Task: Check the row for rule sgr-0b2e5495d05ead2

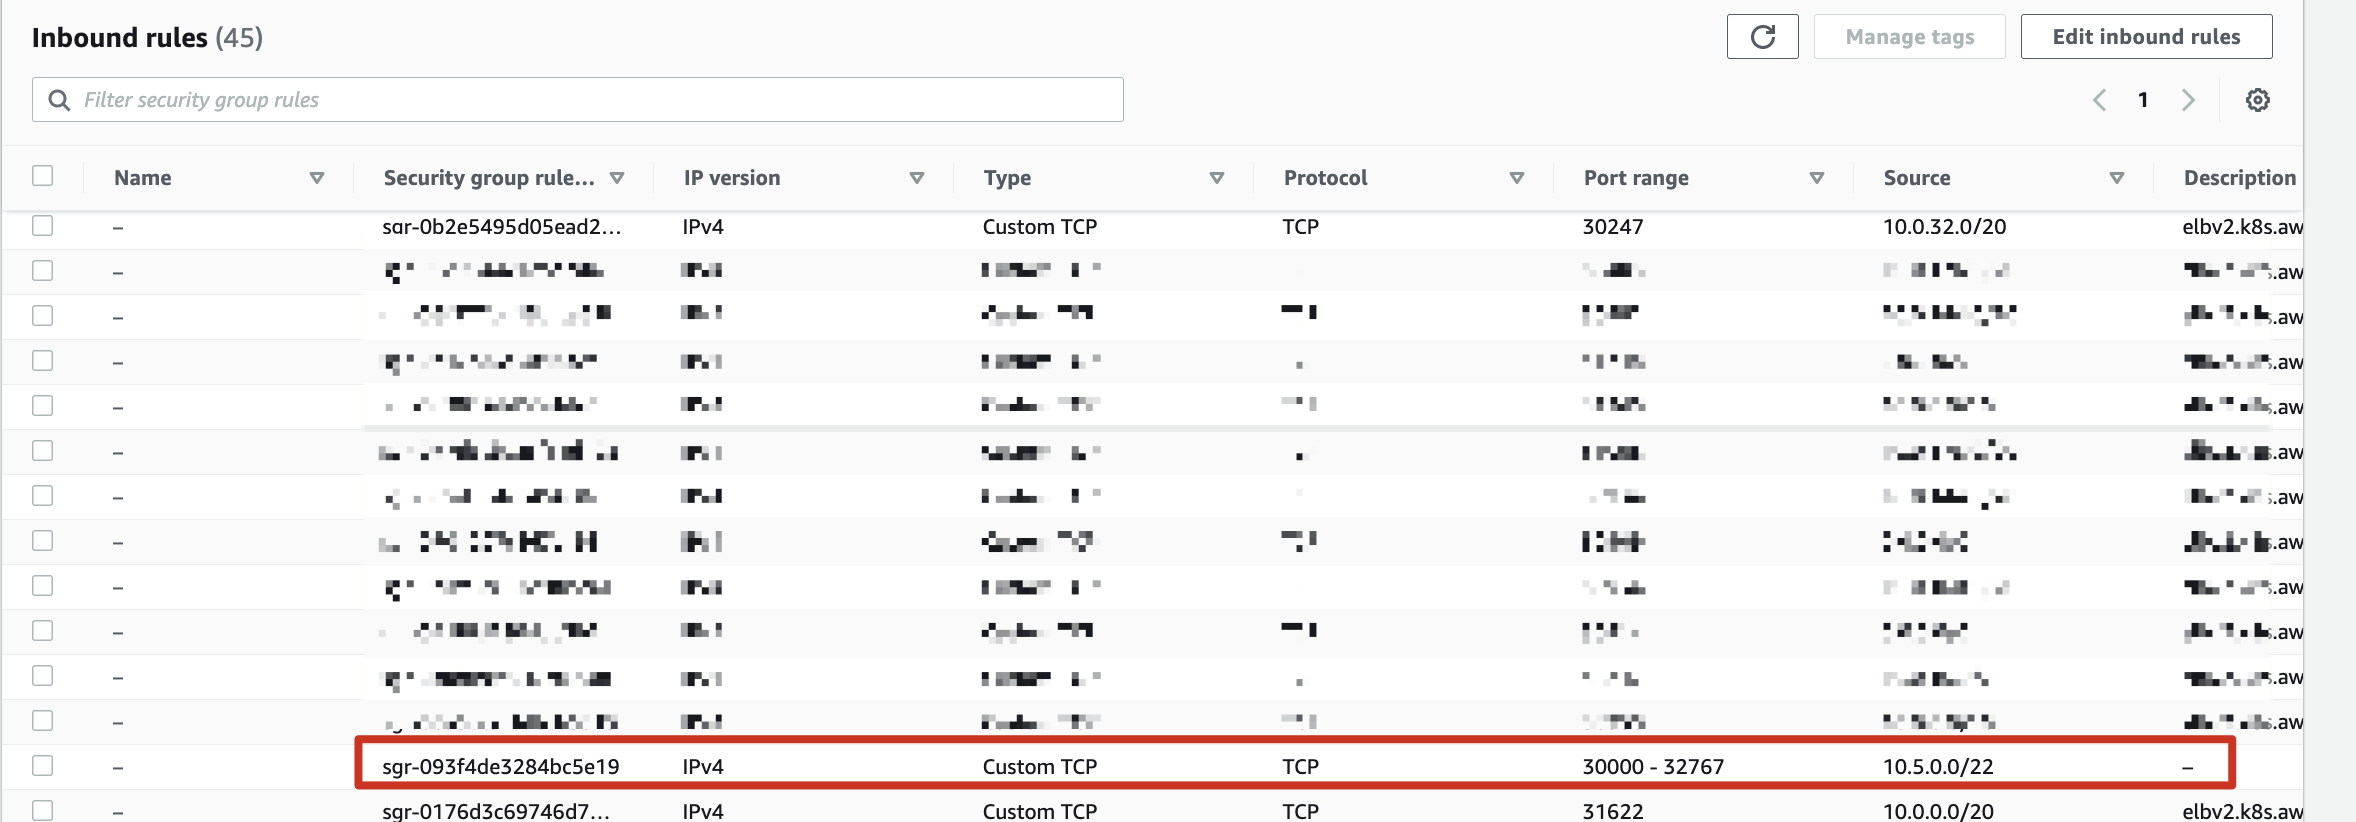Action: point(42,226)
